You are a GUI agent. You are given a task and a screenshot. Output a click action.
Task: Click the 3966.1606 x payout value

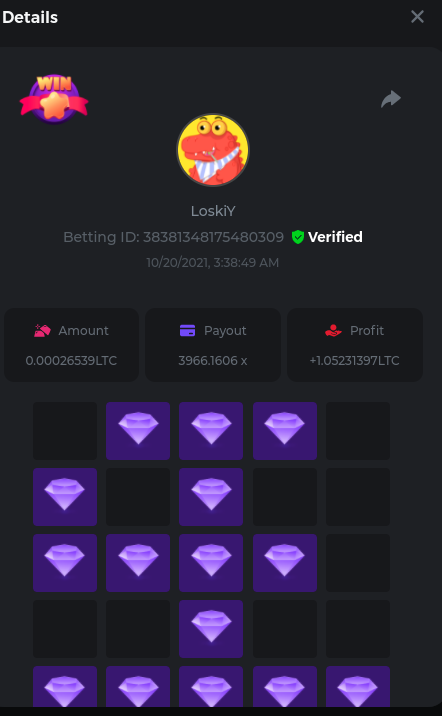(213, 361)
